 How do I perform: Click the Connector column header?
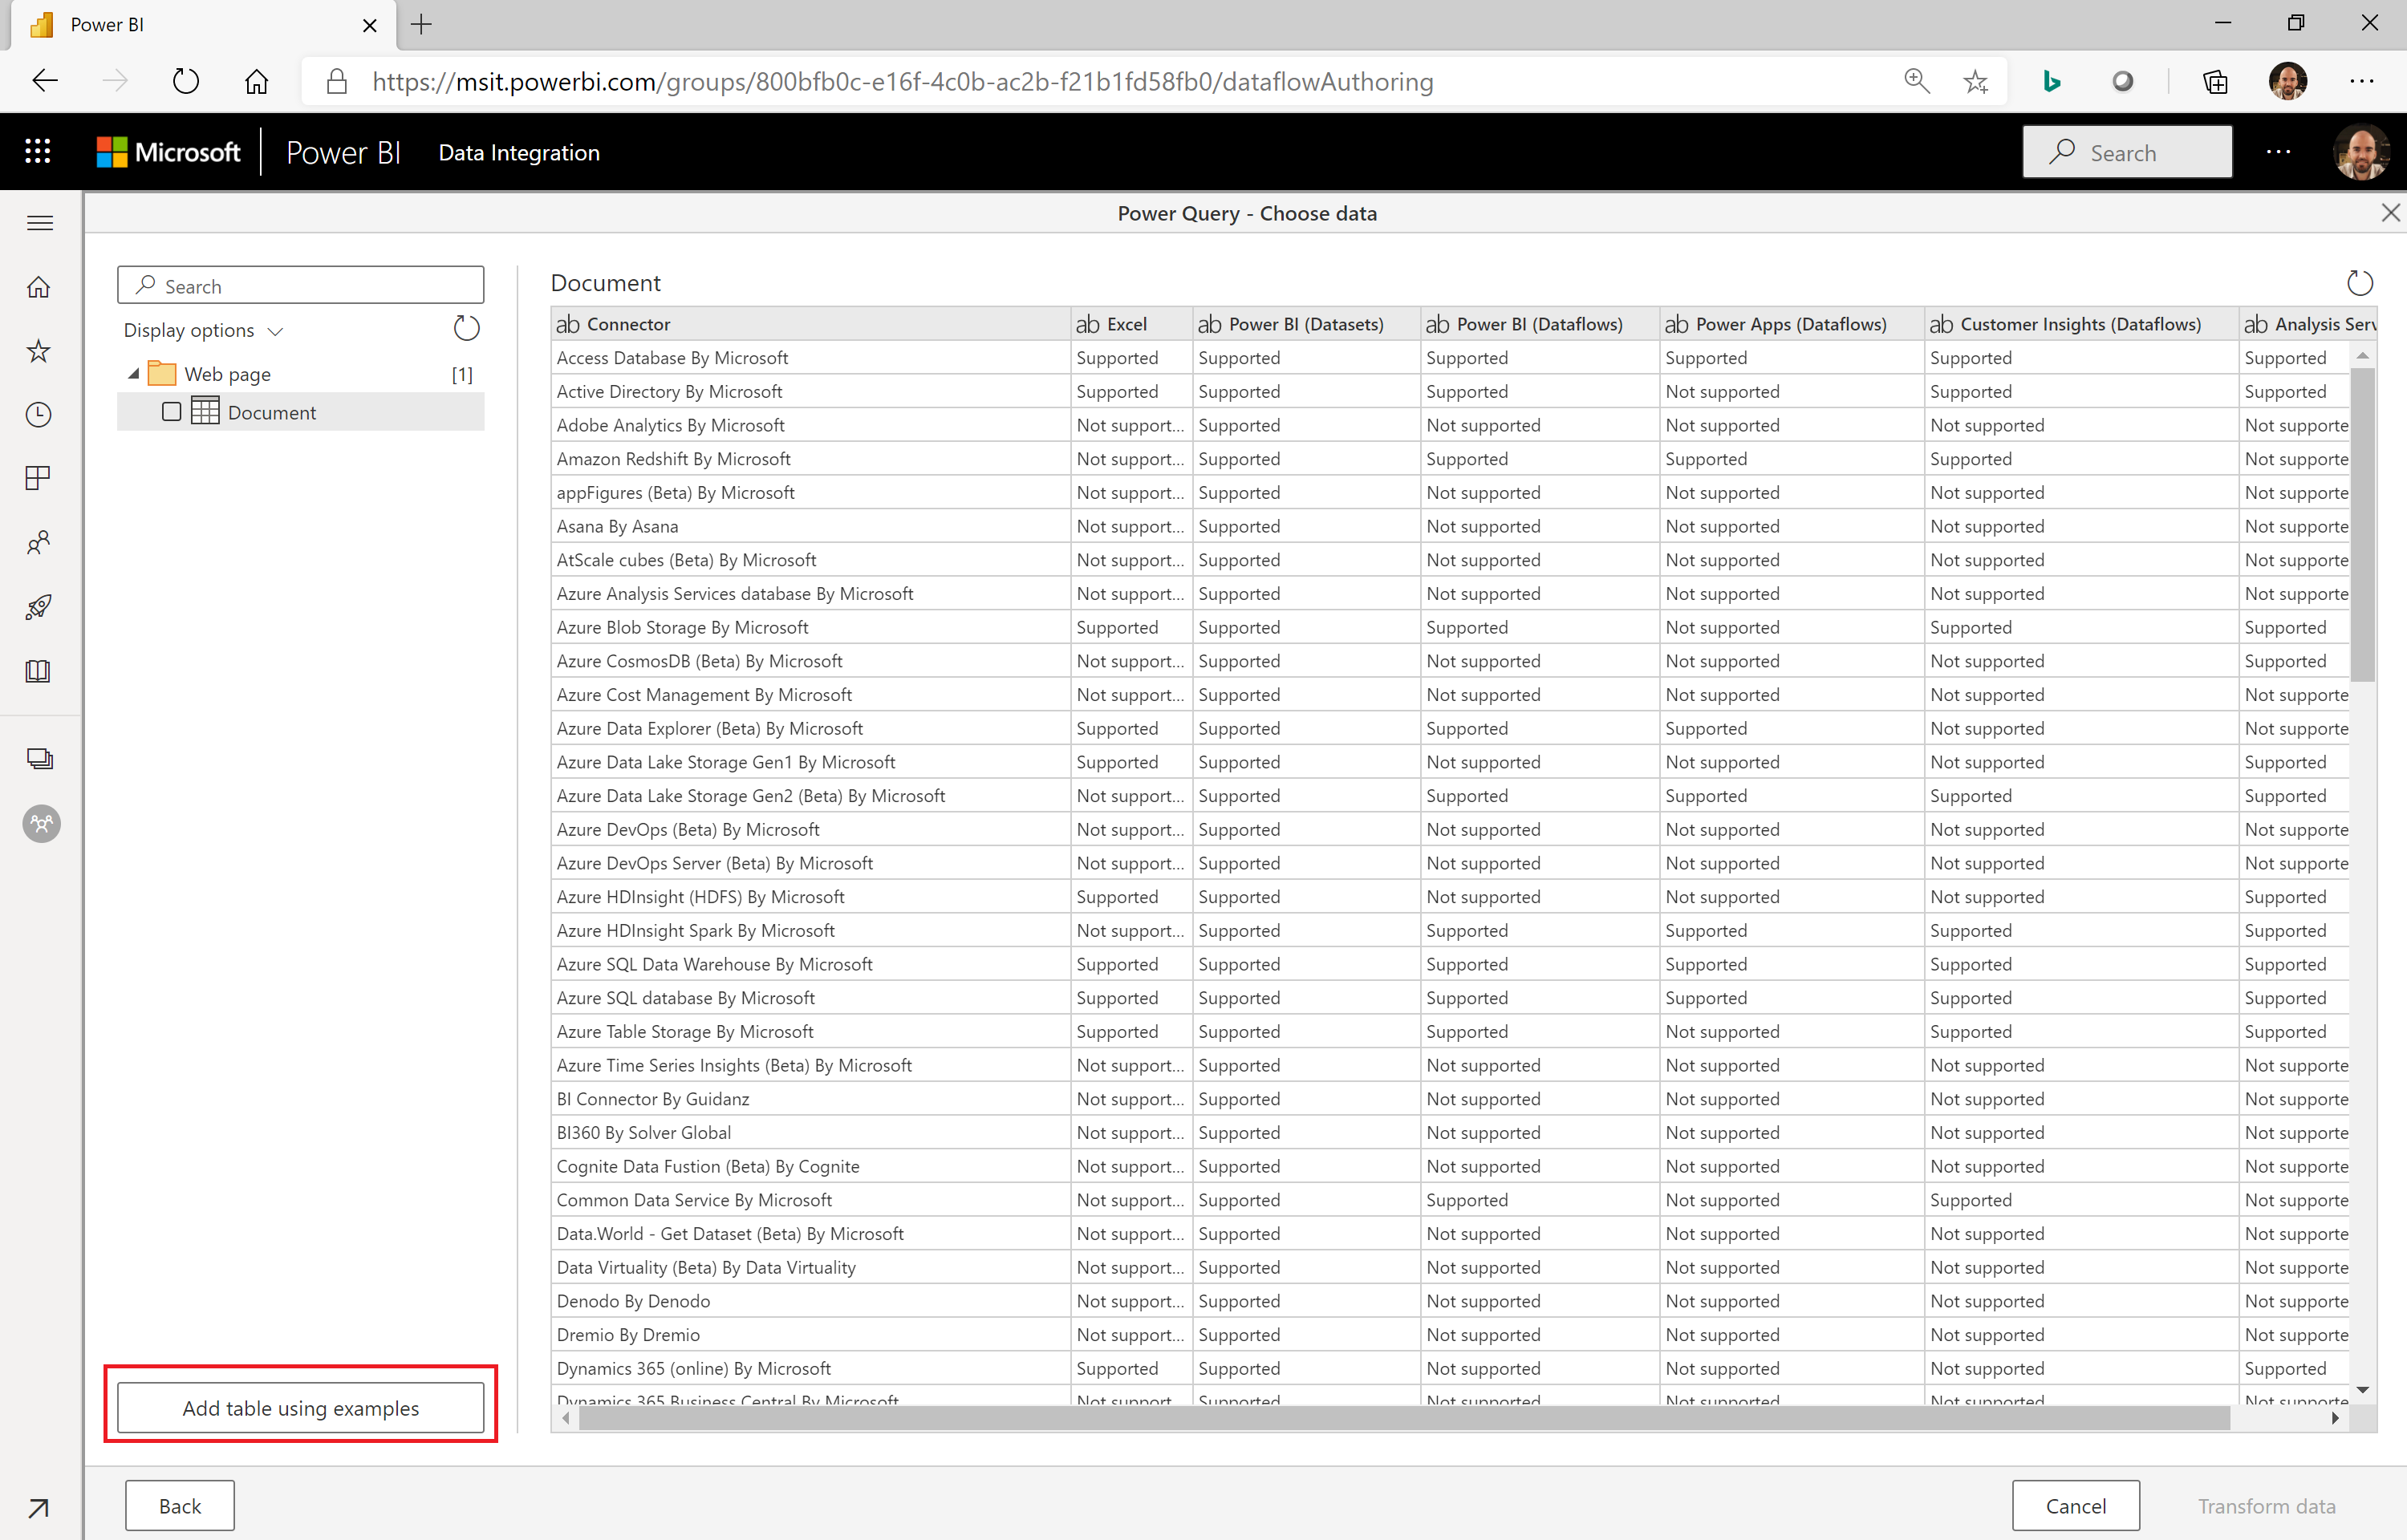click(810, 324)
